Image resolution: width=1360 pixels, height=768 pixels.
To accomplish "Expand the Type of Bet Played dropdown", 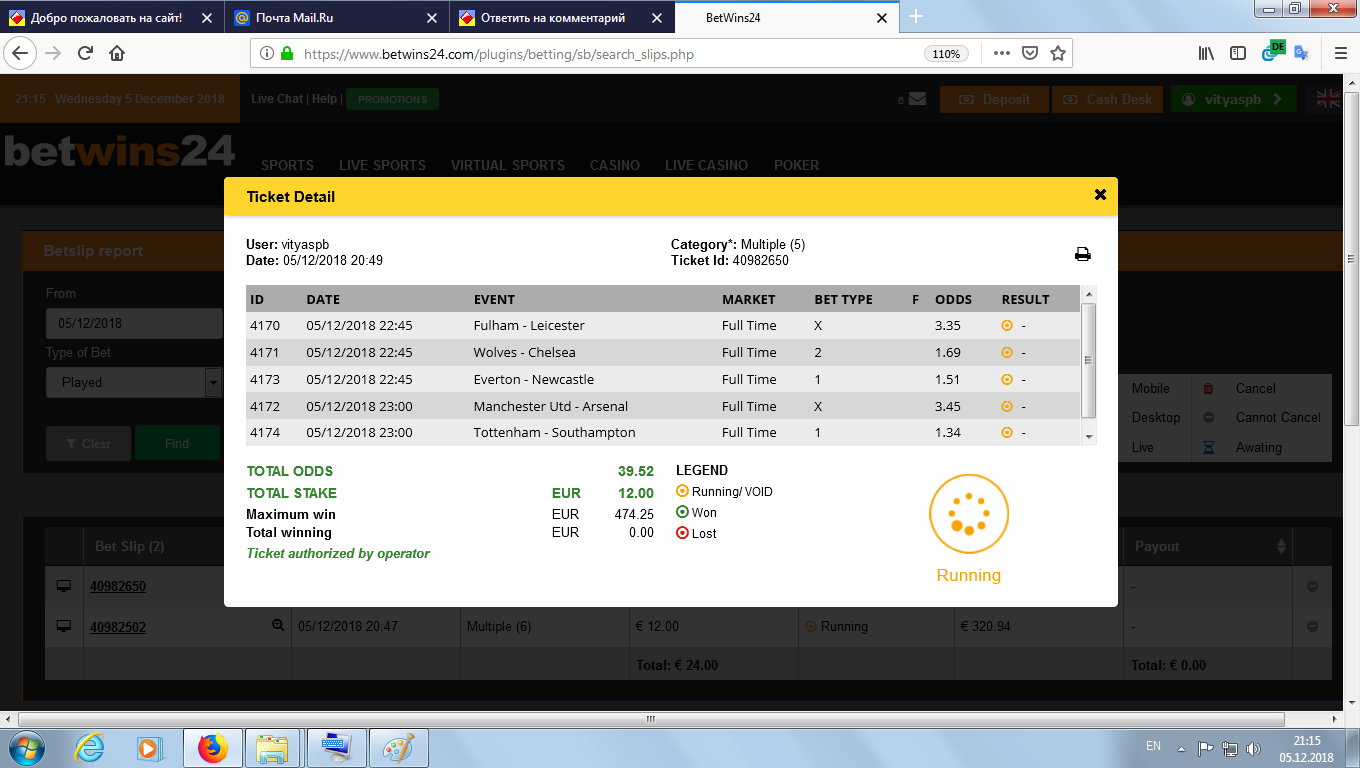I will [x=133, y=382].
